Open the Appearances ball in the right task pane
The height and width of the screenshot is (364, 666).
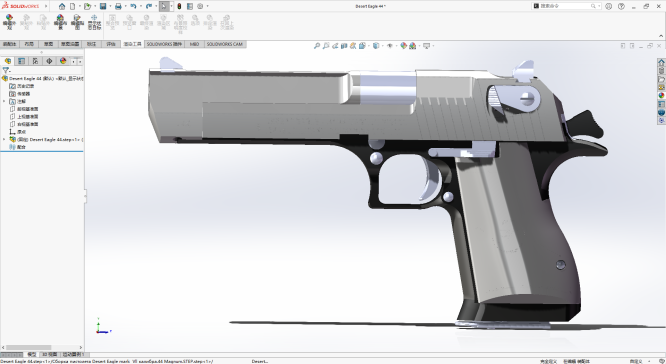click(661, 96)
